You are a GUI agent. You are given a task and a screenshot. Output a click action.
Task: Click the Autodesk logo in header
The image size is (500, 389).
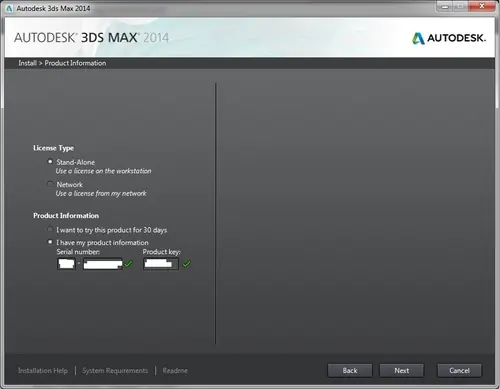click(x=449, y=38)
